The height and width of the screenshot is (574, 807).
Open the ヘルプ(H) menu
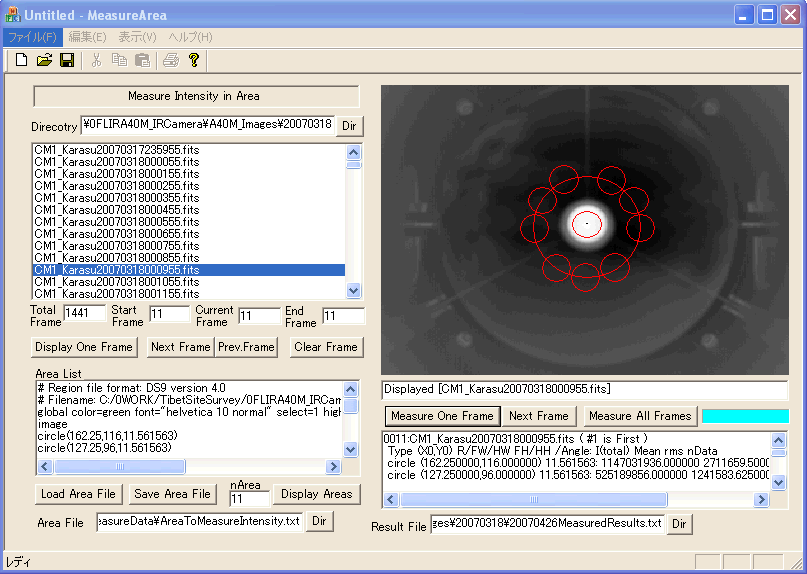(x=190, y=37)
